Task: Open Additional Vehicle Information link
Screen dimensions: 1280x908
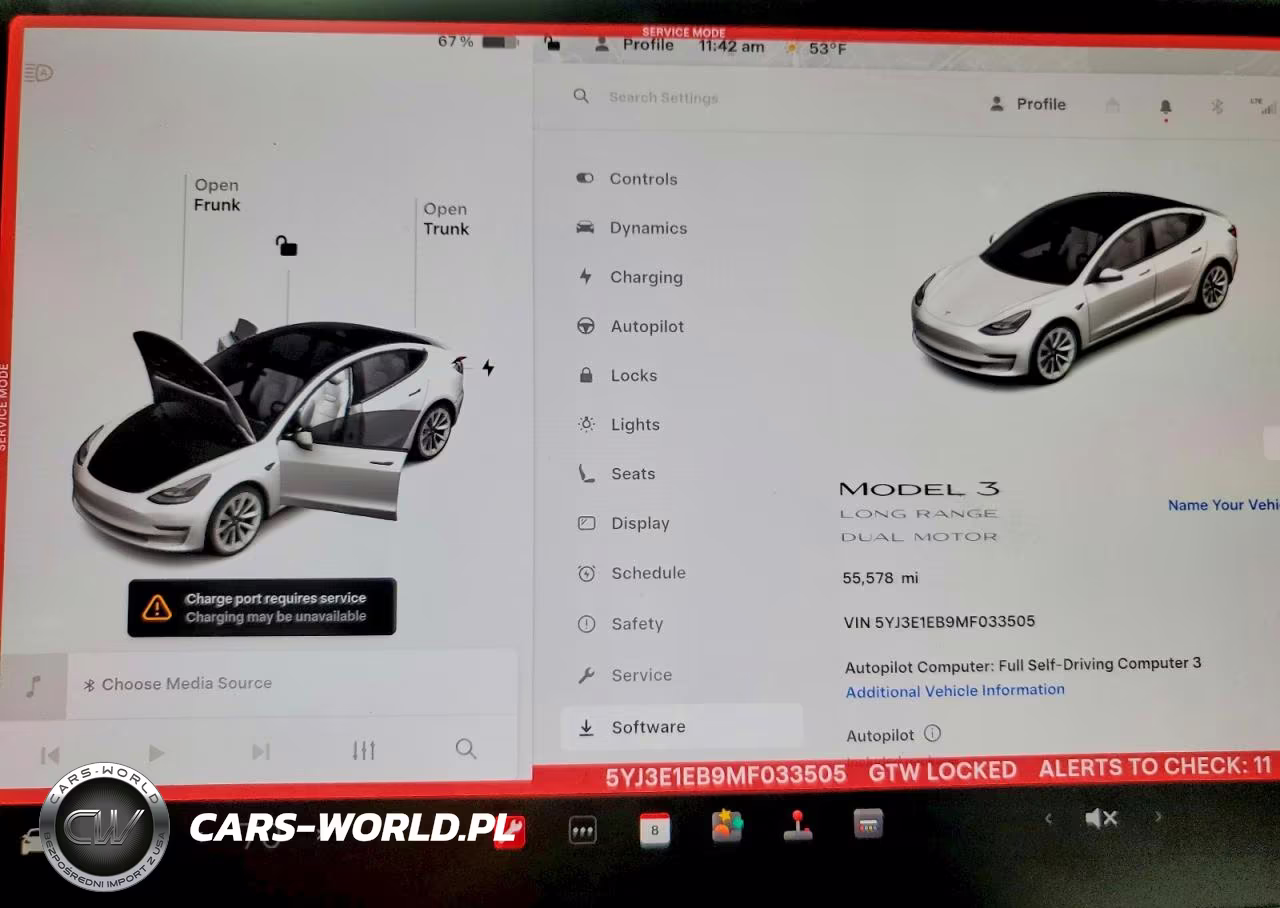Action: point(955,691)
